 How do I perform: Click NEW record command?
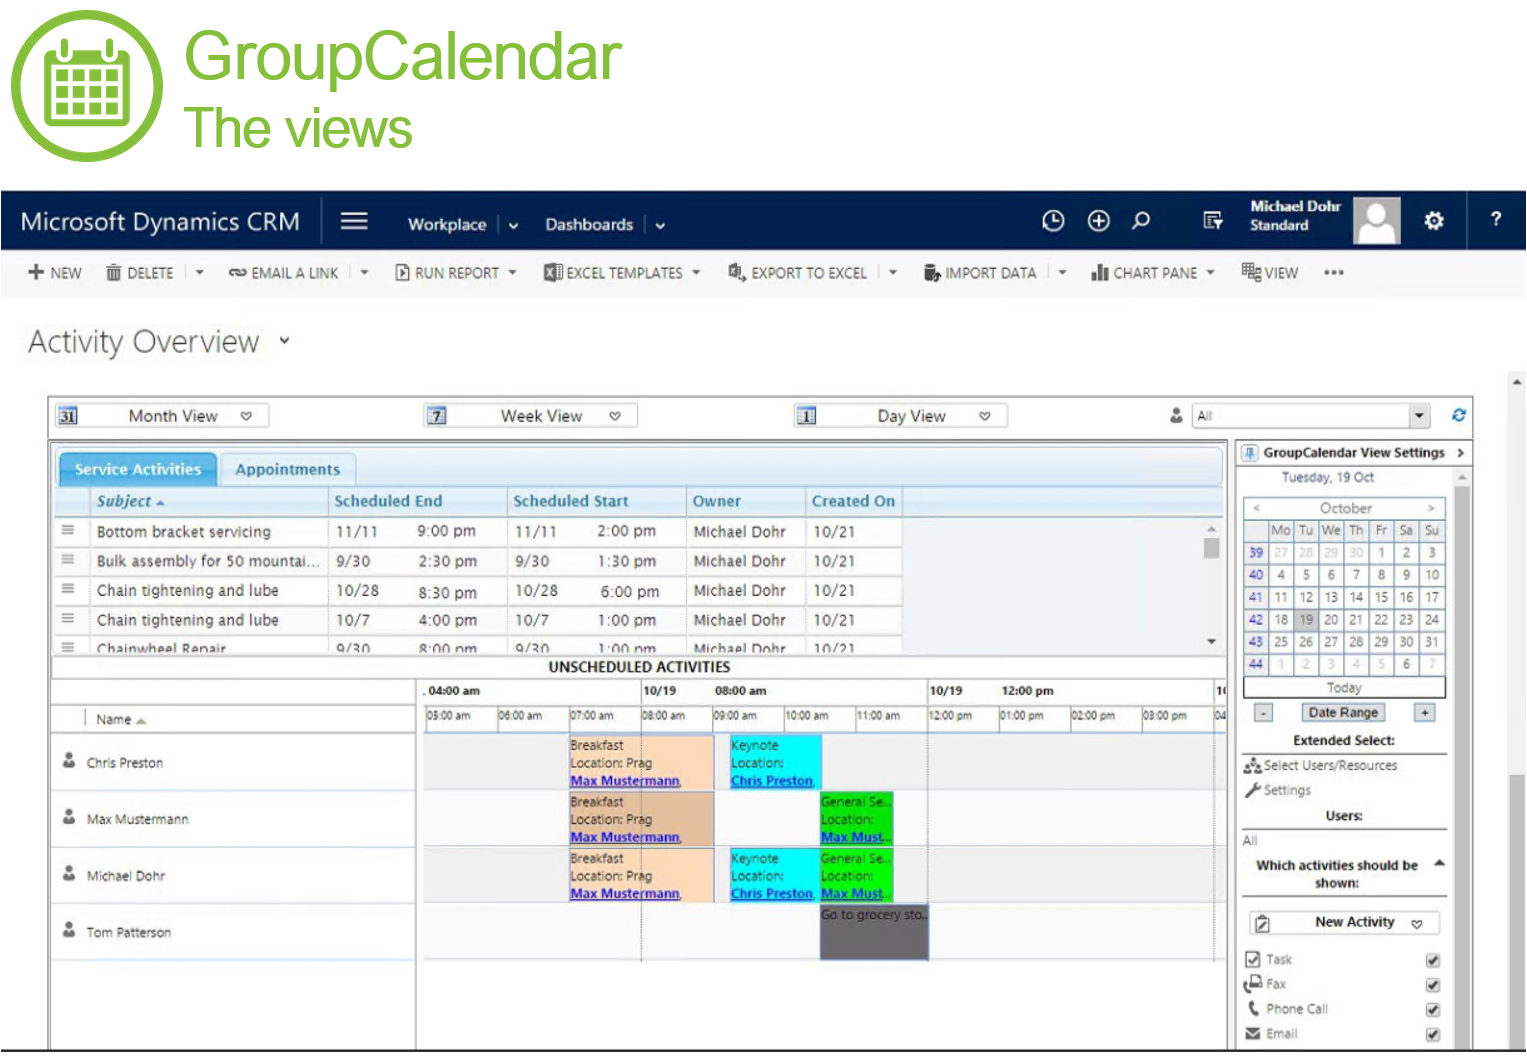pyautogui.click(x=55, y=272)
